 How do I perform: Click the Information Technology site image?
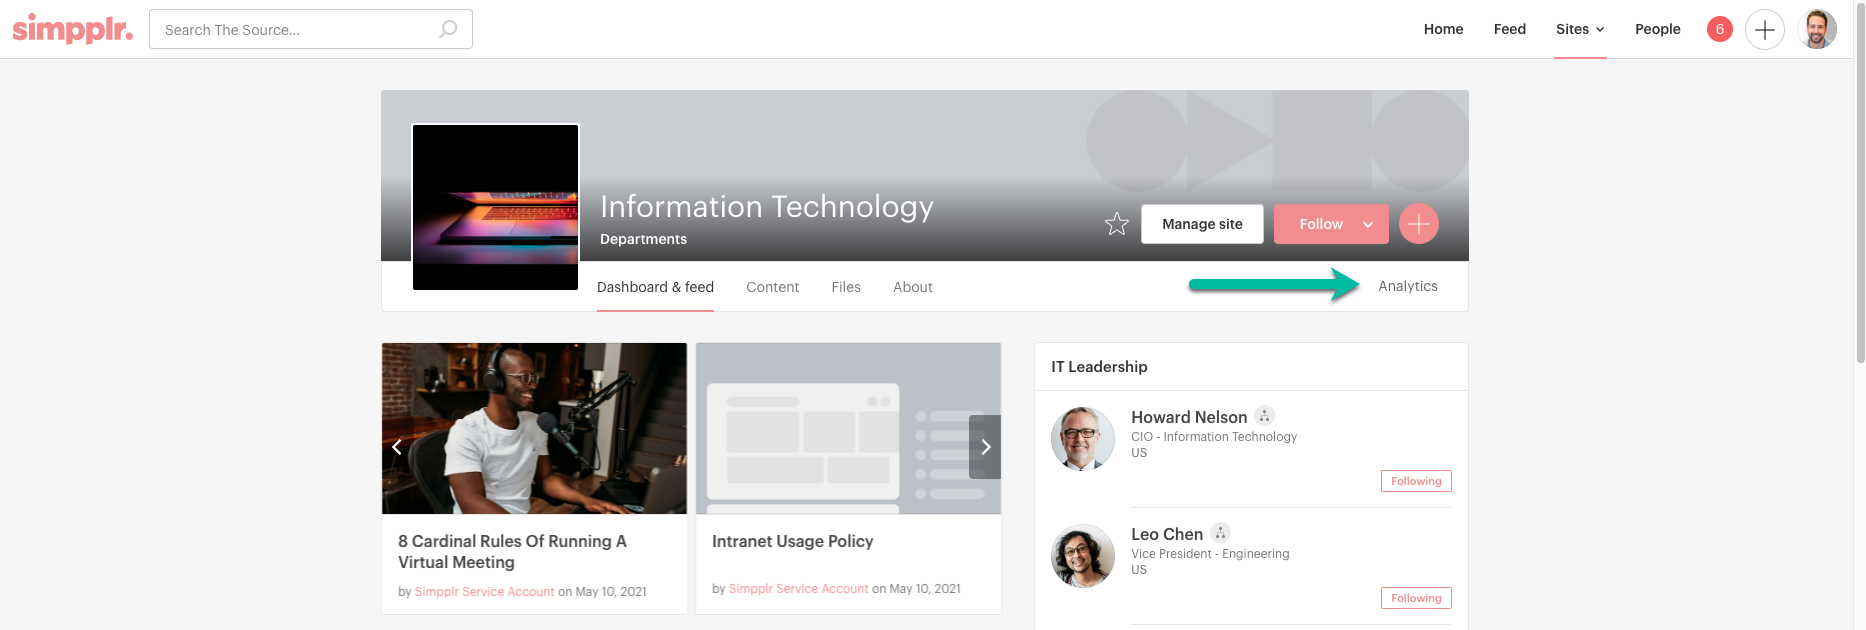[x=496, y=207]
